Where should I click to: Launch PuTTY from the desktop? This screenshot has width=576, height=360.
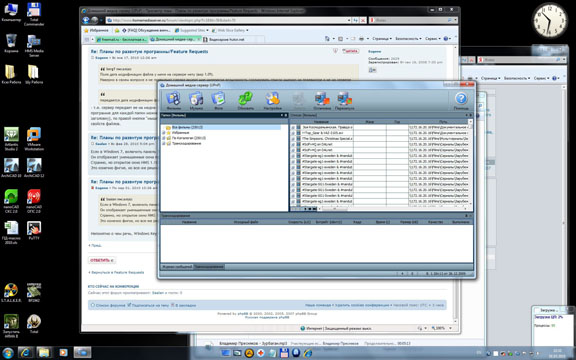(34, 231)
